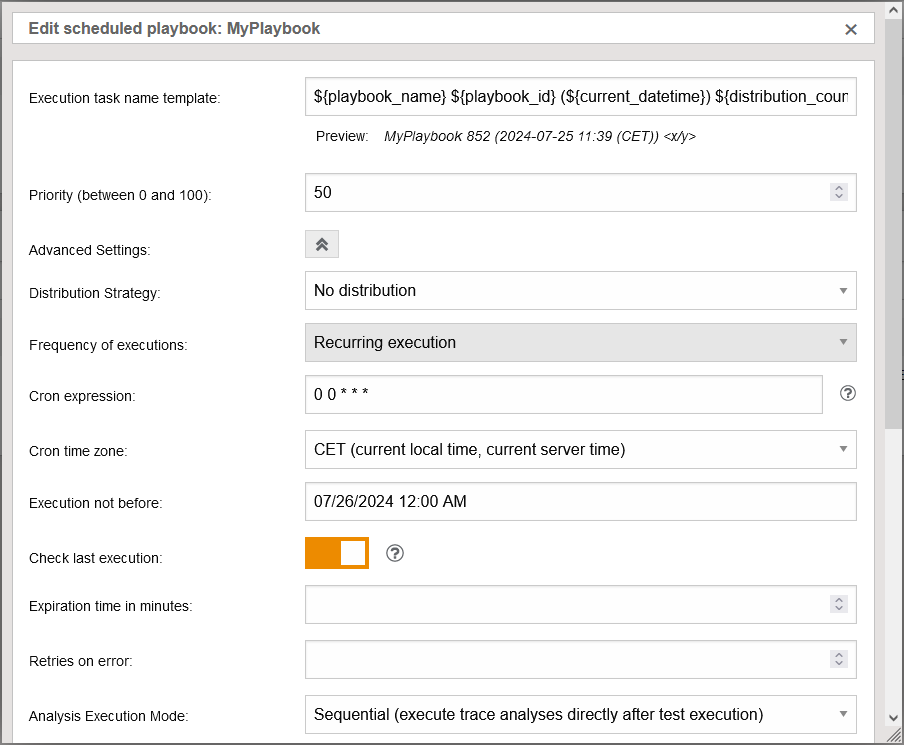Open the Analysis Execution Mode dropdown
Viewport: 904px width, 745px height.
580,714
